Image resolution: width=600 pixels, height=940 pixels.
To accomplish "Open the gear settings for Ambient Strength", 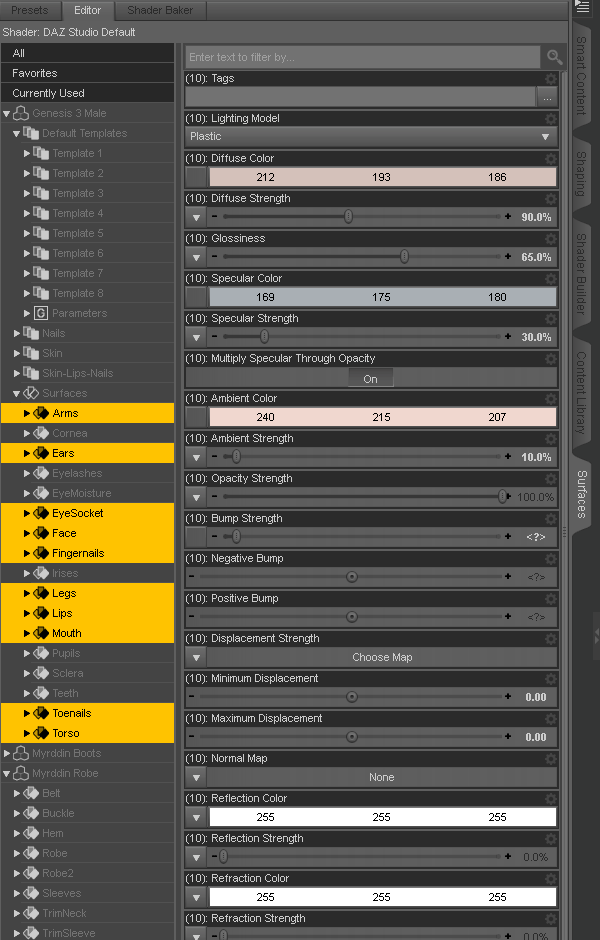I will [550, 439].
